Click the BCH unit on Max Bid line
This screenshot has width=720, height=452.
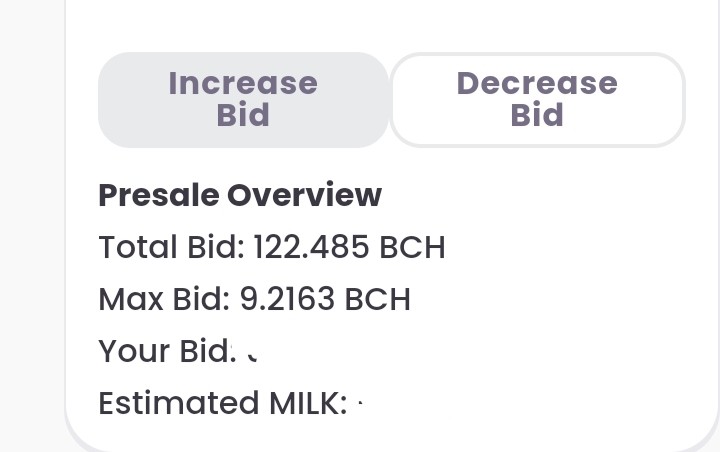tap(377, 299)
